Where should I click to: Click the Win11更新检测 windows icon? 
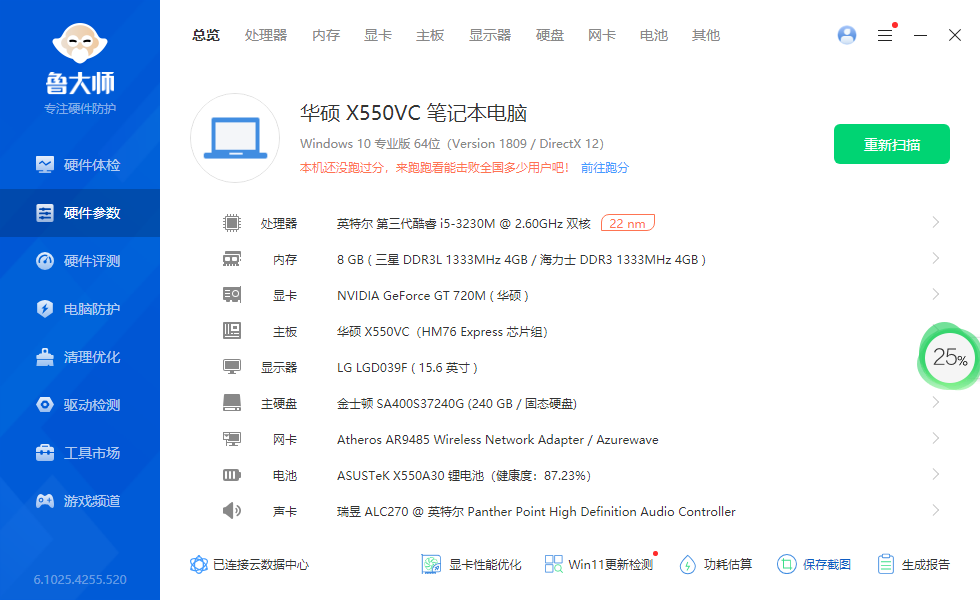pos(553,564)
